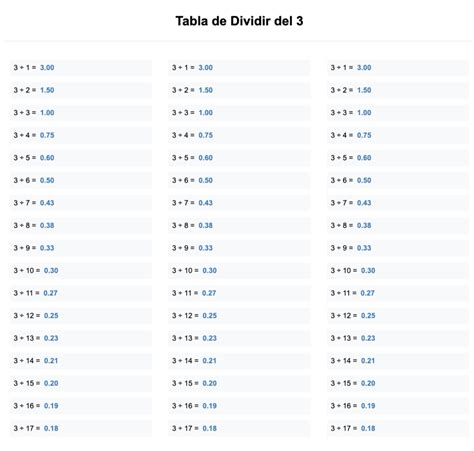474x451 pixels.
Task: Select the 3.00 result in the left column
Action: point(47,68)
